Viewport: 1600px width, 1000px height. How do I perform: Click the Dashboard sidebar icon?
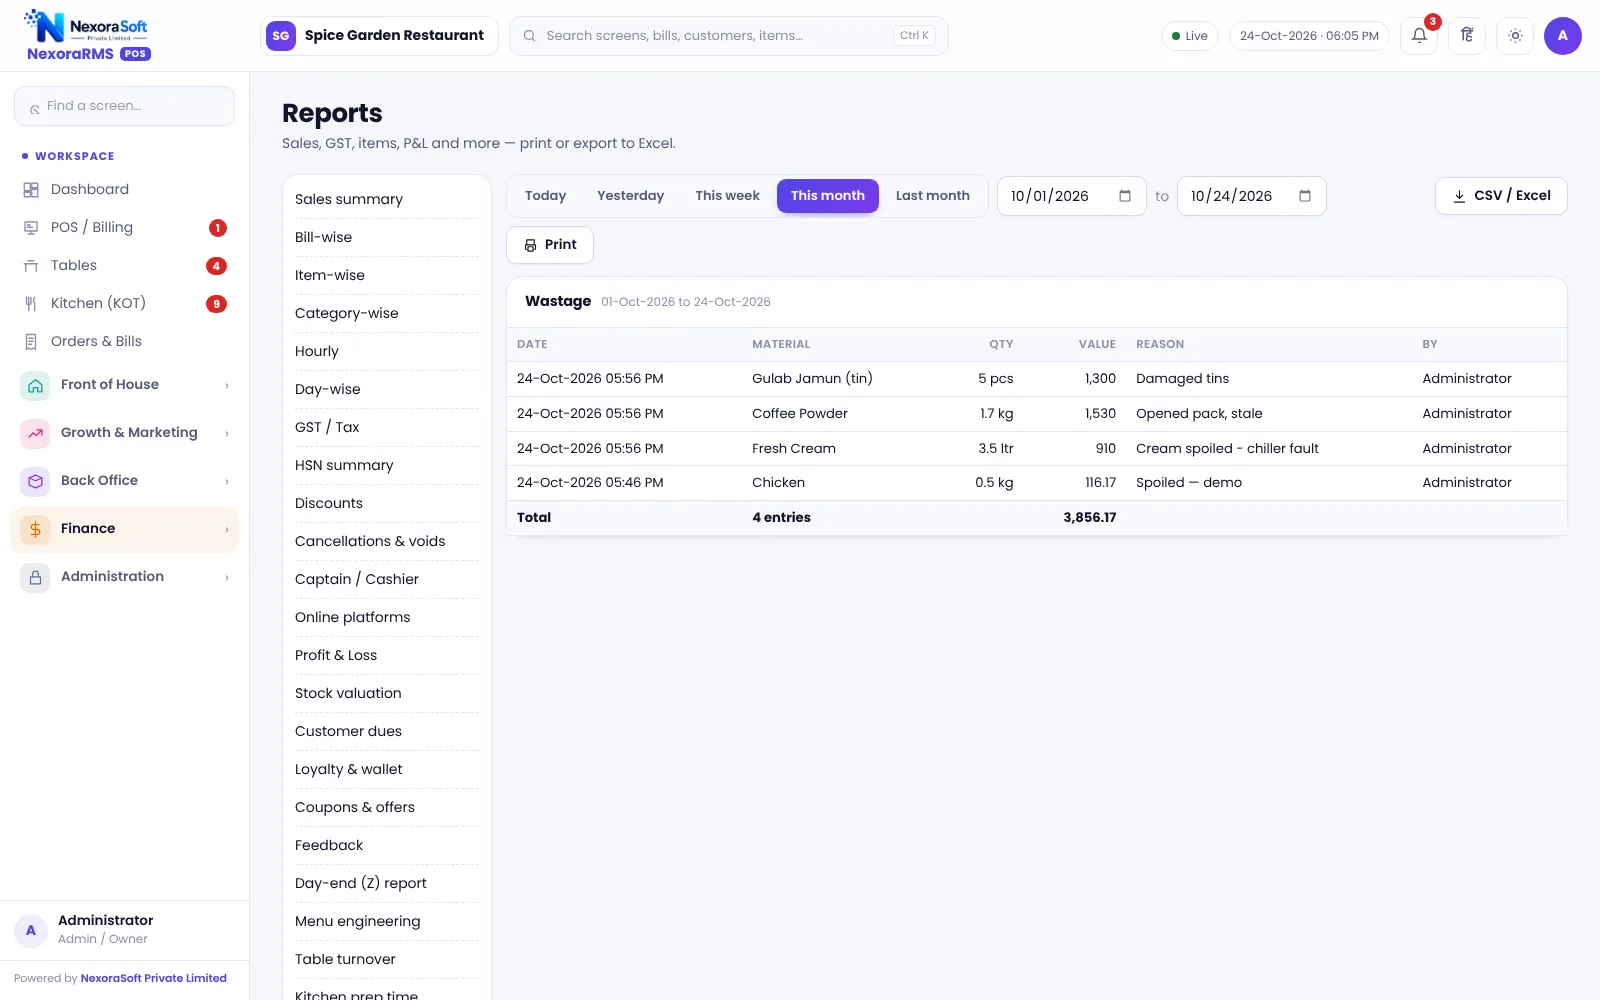click(31, 190)
